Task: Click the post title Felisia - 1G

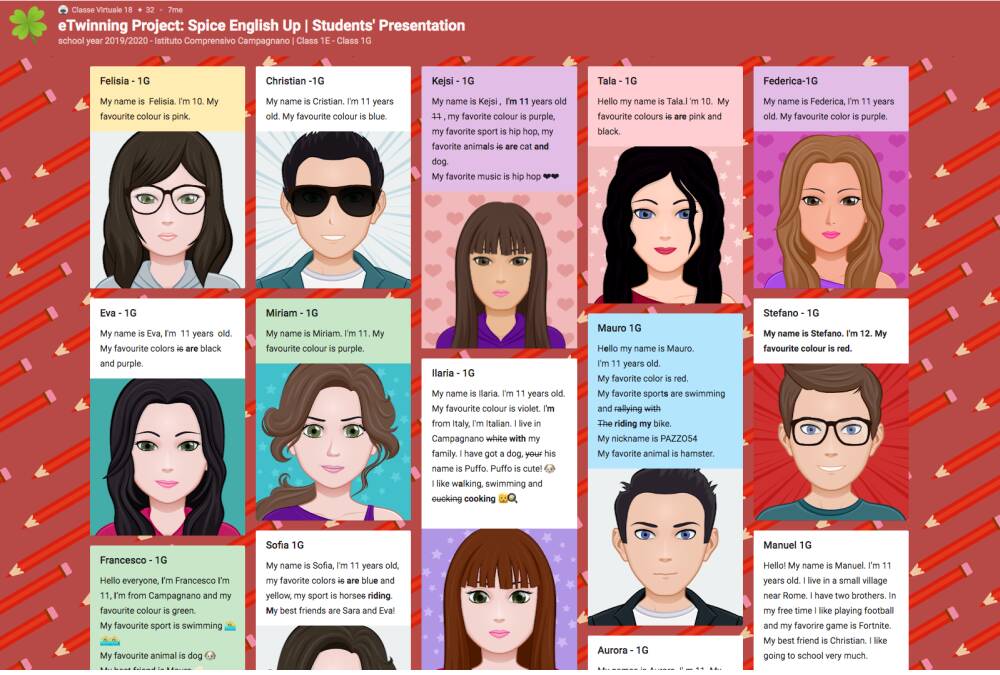Action: [x=125, y=81]
